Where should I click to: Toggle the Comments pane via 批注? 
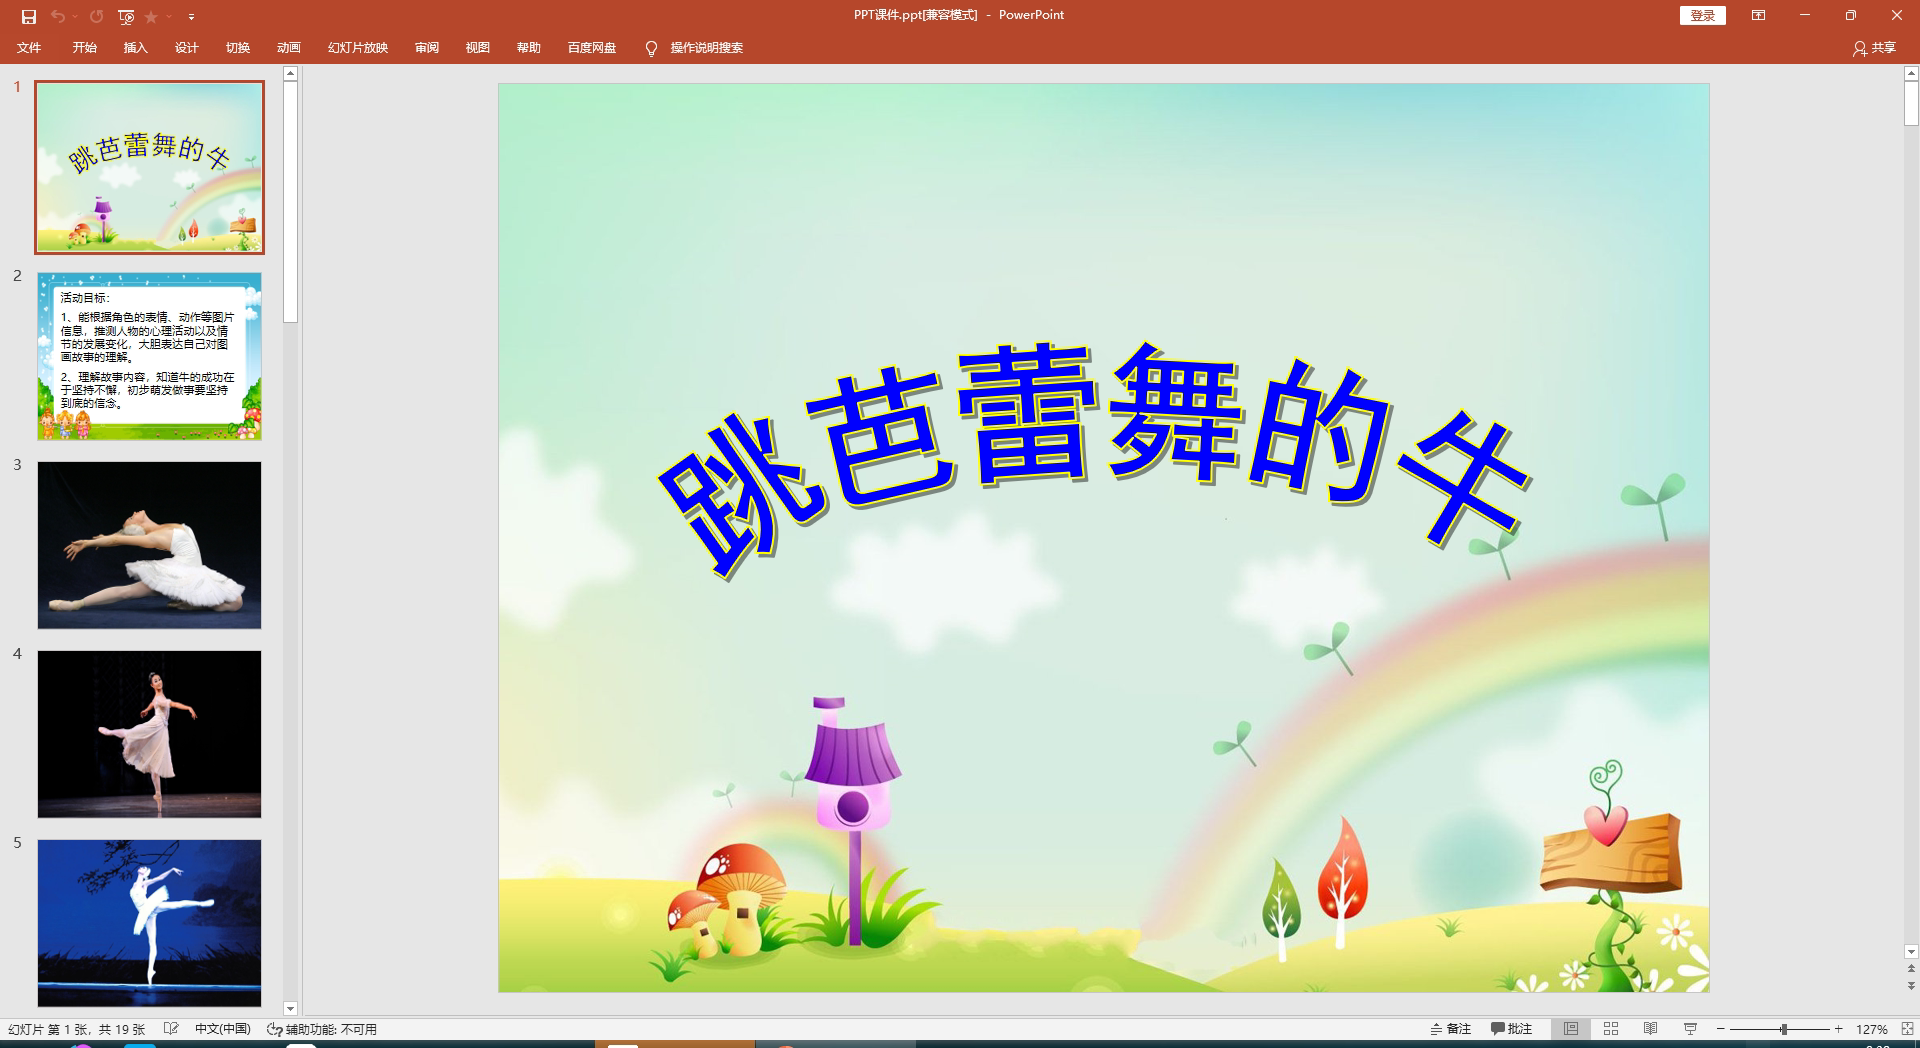1512,1028
